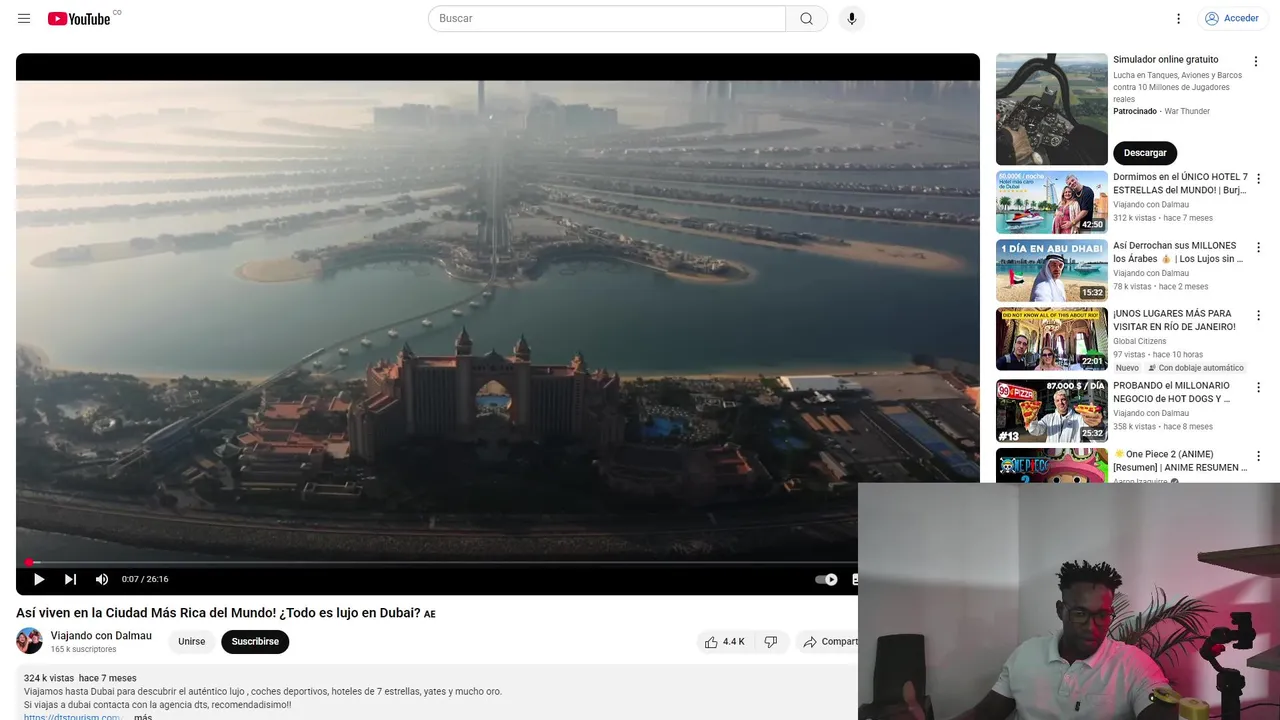Click 'Dormimos en el ÚNICO HOTEL 7' title
1280x720 pixels.
pyautogui.click(x=1180, y=183)
